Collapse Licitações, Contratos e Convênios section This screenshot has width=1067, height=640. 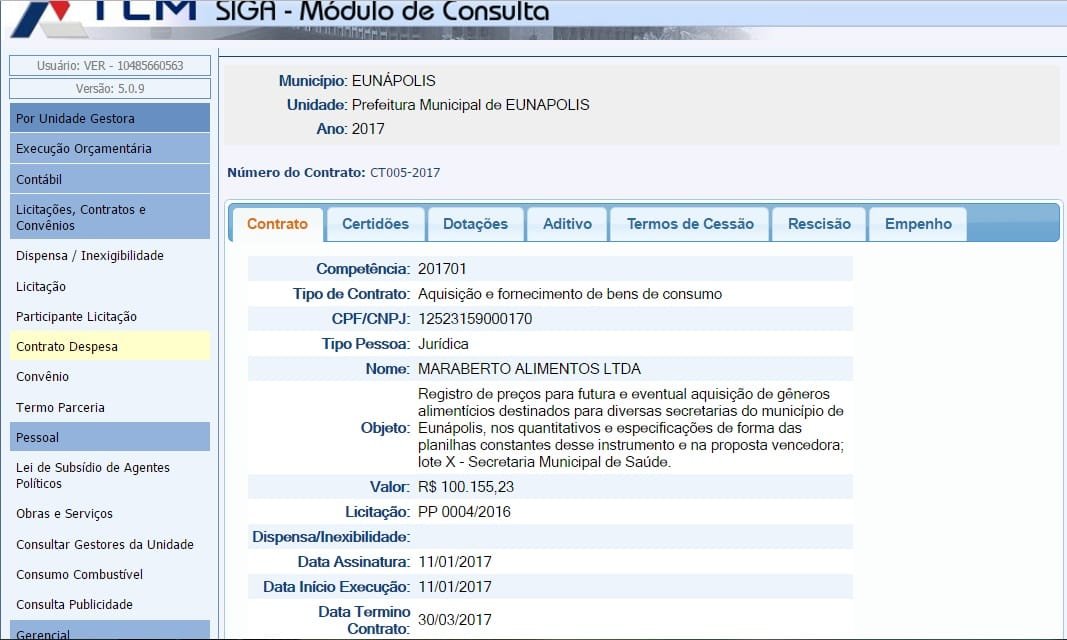tap(110, 217)
